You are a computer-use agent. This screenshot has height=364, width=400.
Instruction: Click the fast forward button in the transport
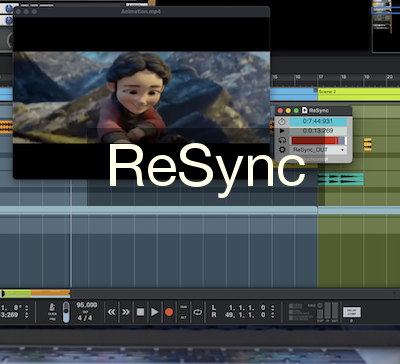point(126,312)
